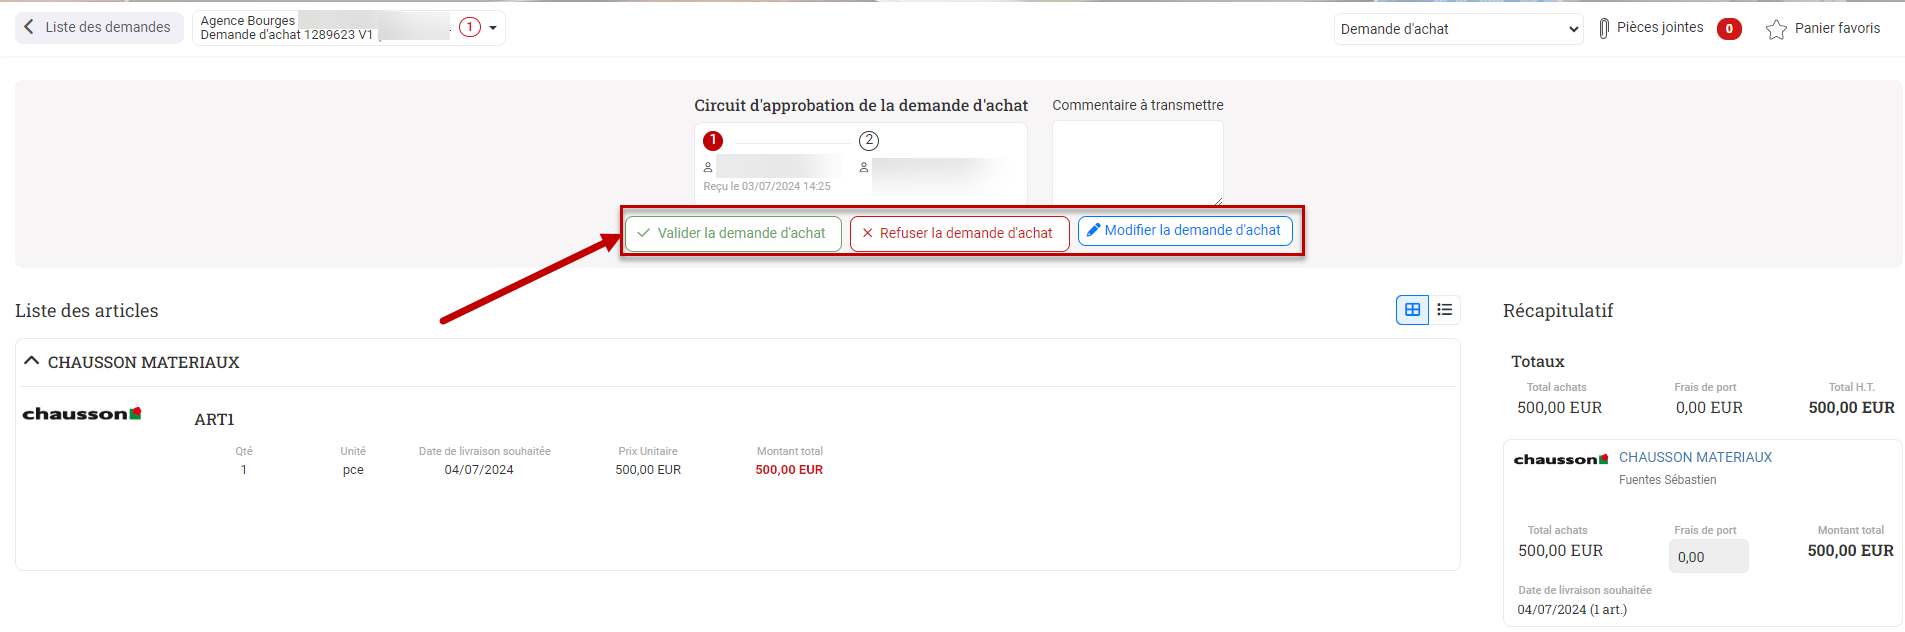Screen dimensions: 1905x632
Task: Click the chausson logo in article list
Action: 82,414
